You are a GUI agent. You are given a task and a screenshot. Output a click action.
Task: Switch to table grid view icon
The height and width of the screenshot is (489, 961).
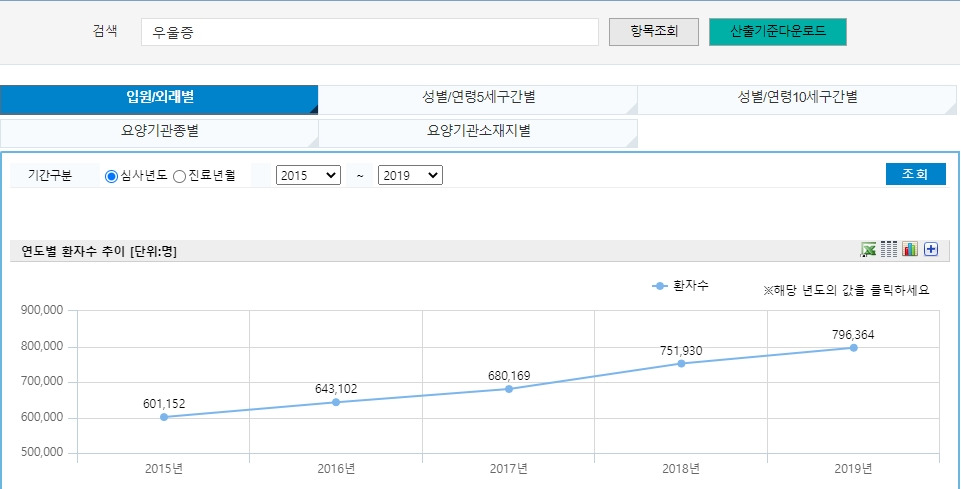coord(889,249)
